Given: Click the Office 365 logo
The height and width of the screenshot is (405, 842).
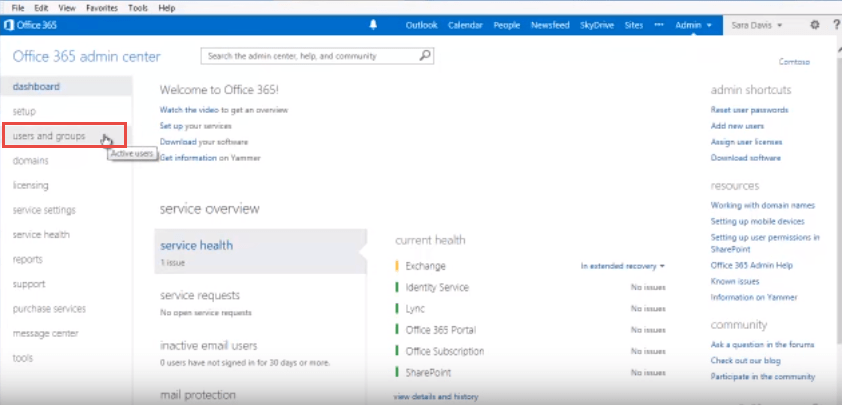Looking at the screenshot, I should [x=30, y=25].
